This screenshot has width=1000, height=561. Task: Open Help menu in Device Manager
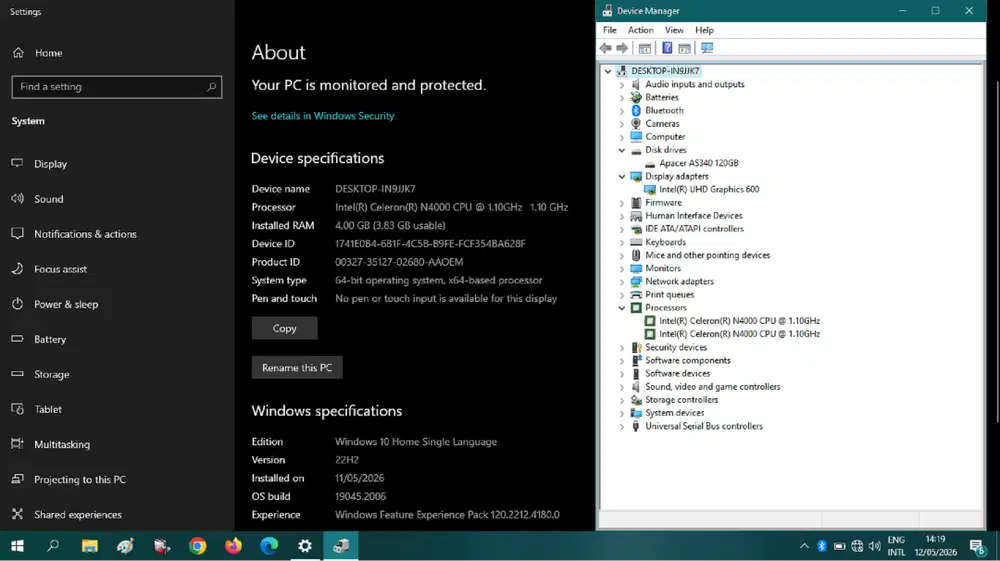704,30
